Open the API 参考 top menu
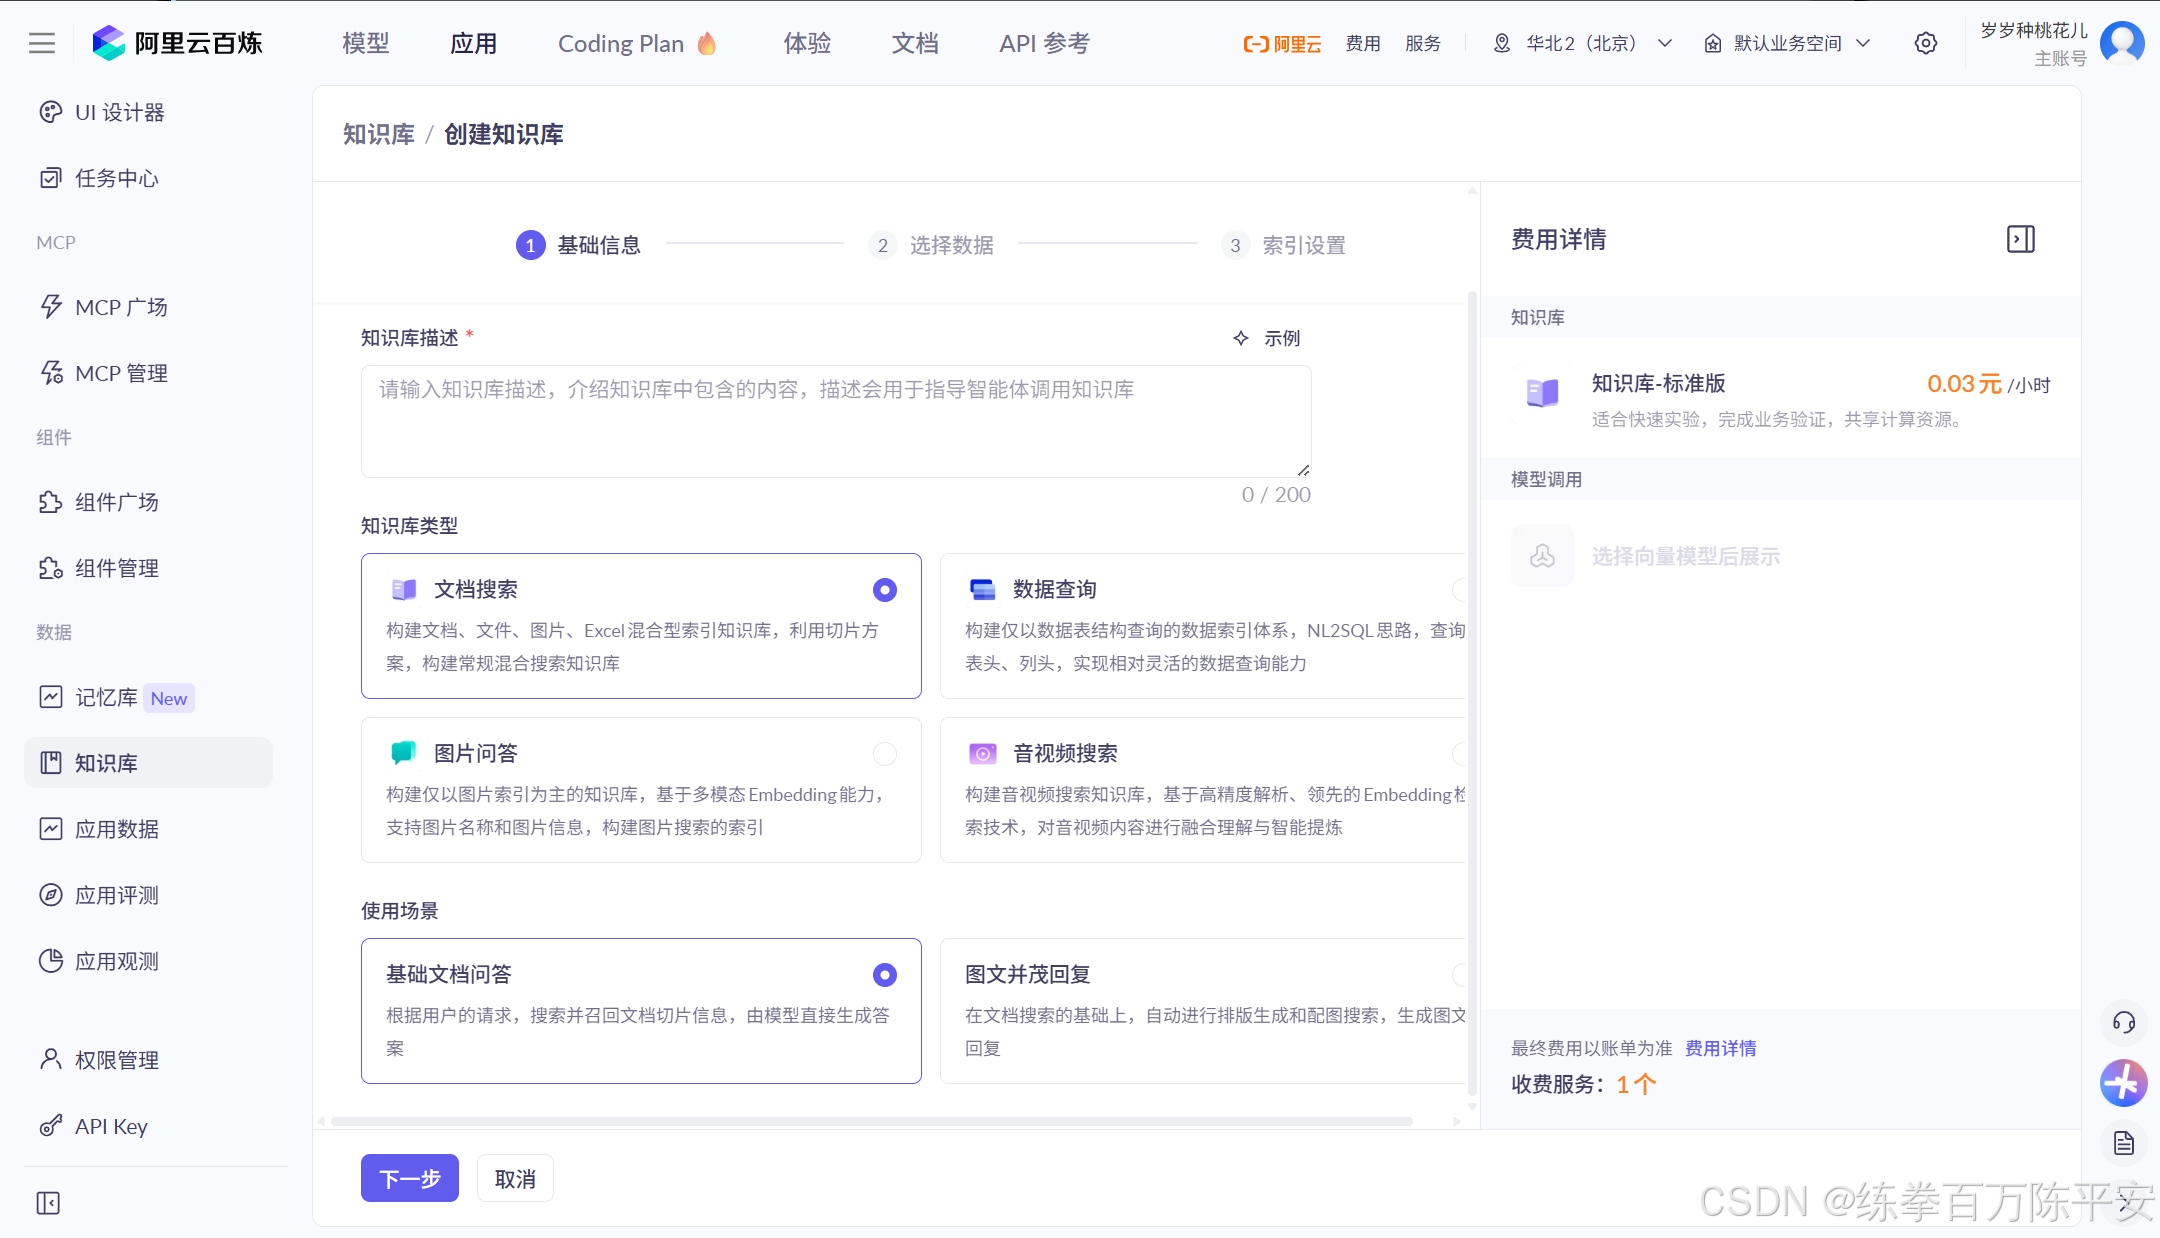2160x1238 pixels. coord(1044,43)
